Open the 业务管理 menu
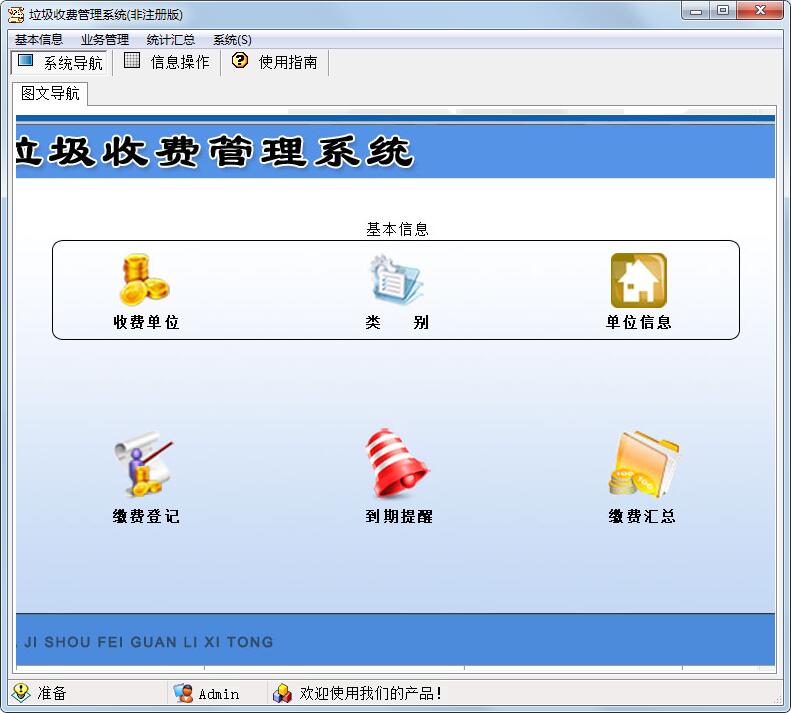Viewport: 791px width, 713px height. coord(105,40)
